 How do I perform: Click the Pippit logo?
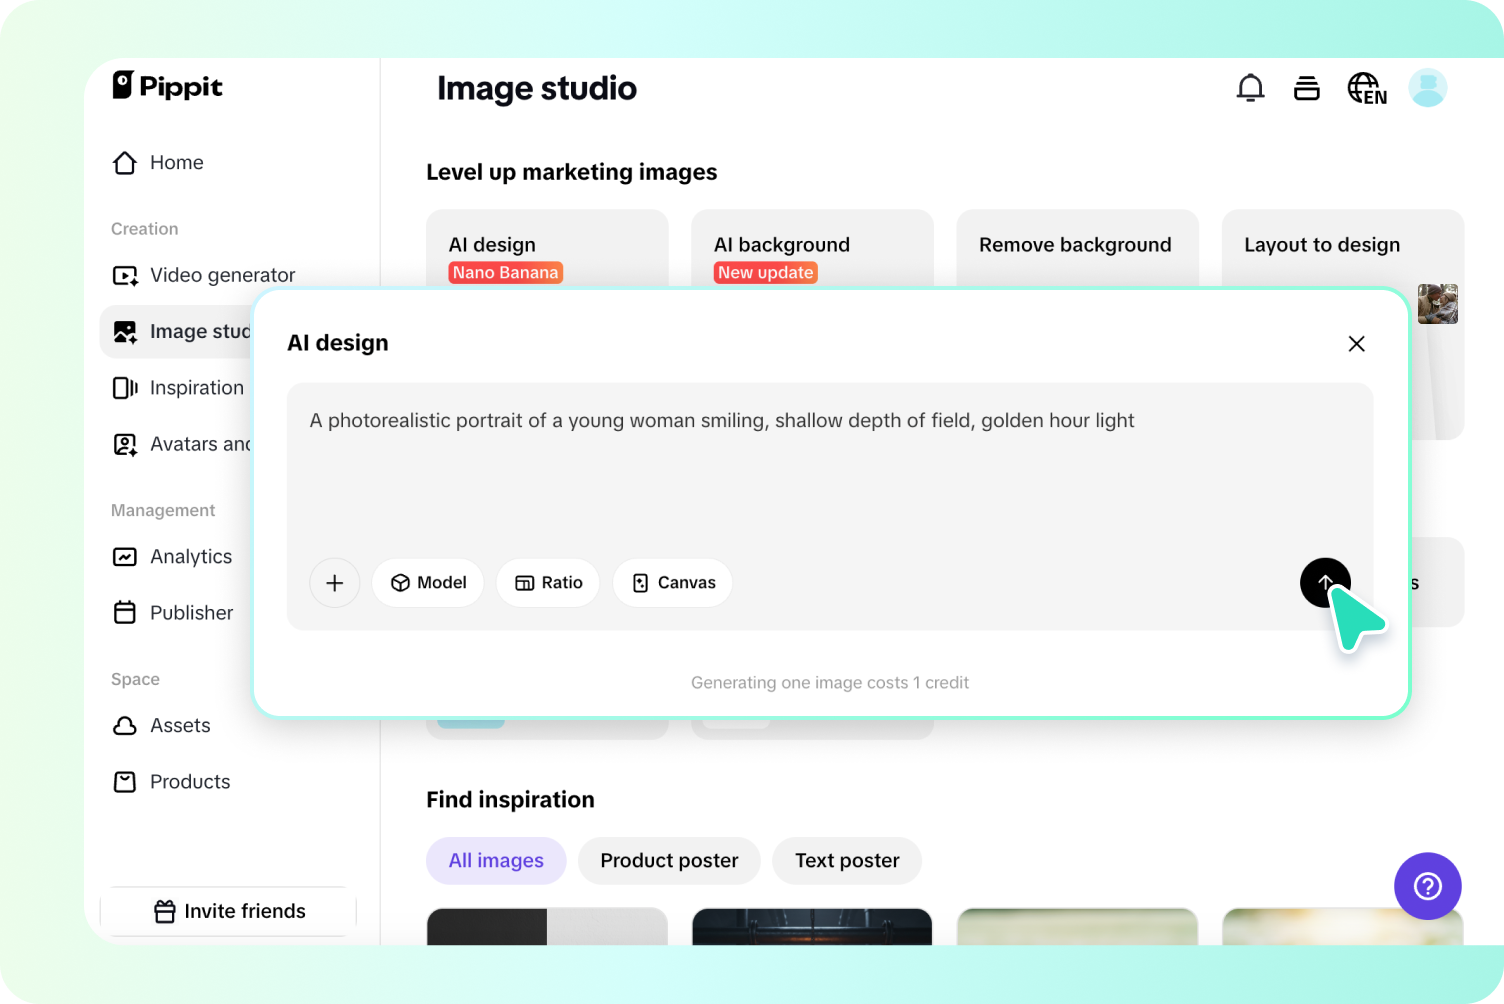tap(168, 86)
